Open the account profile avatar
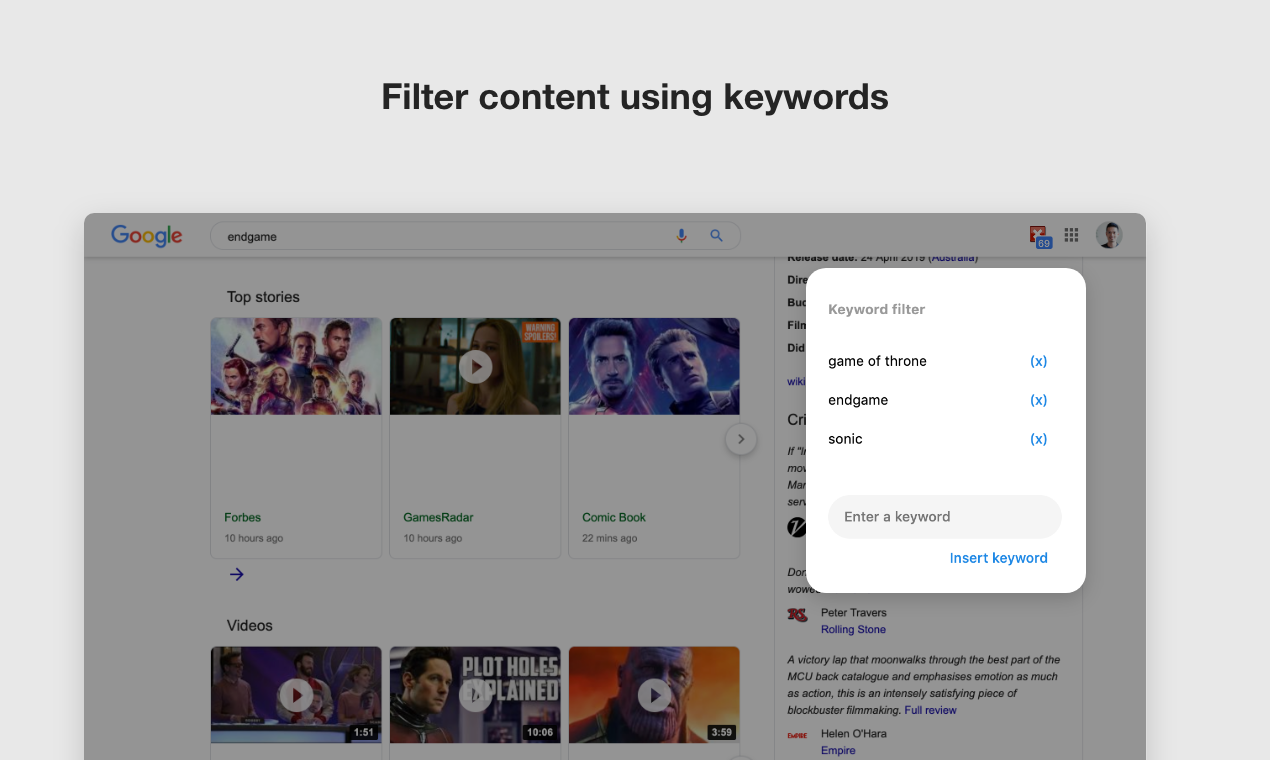1270x760 pixels. 1109,235
